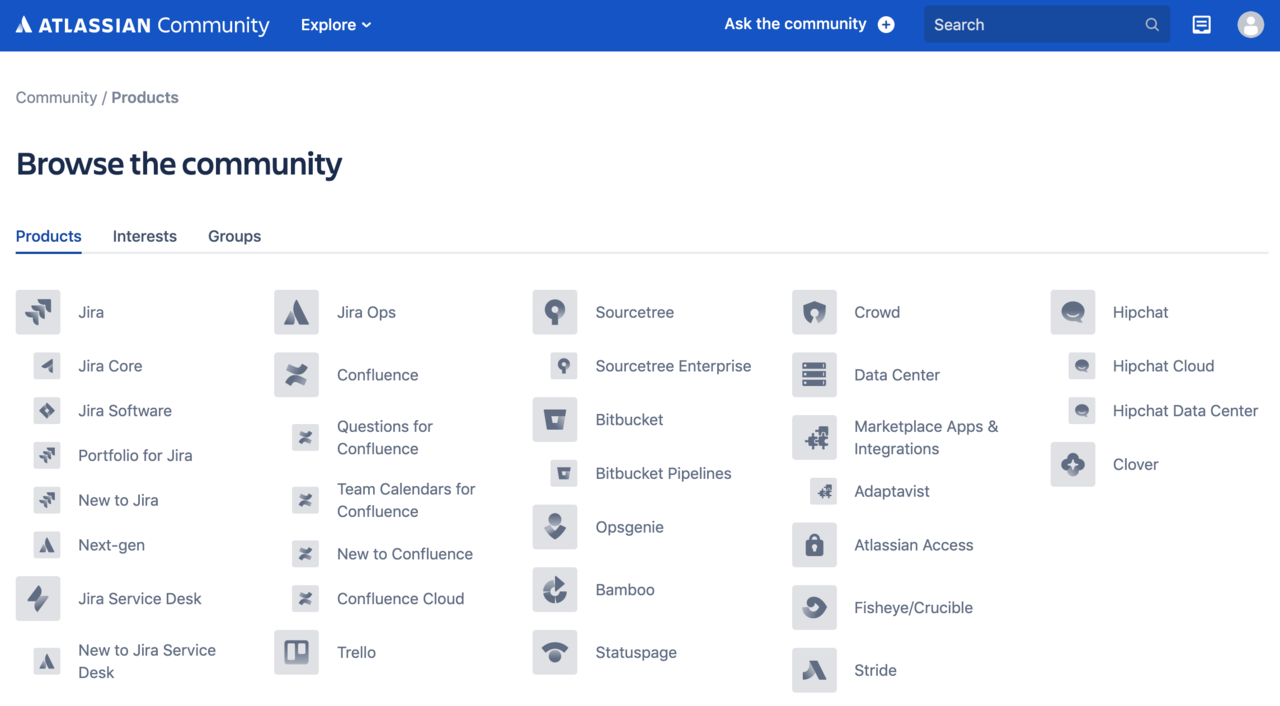The image size is (1280, 706).
Task: Click the Bitbucket Pipelines icon
Action: click(564, 473)
